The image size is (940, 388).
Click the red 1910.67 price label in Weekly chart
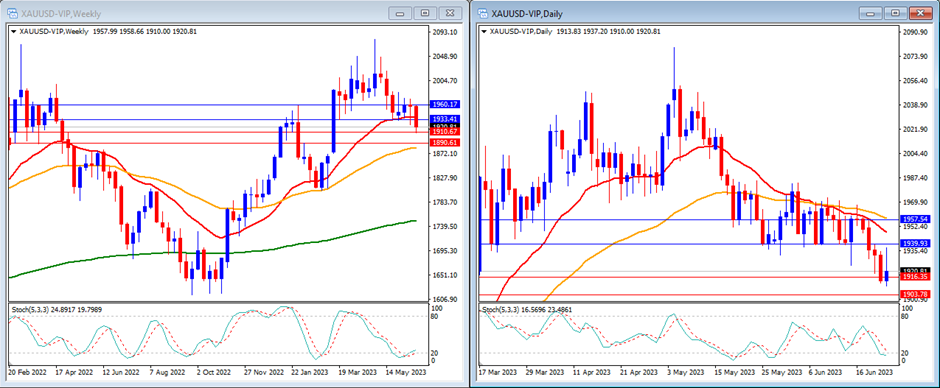pos(444,131)
